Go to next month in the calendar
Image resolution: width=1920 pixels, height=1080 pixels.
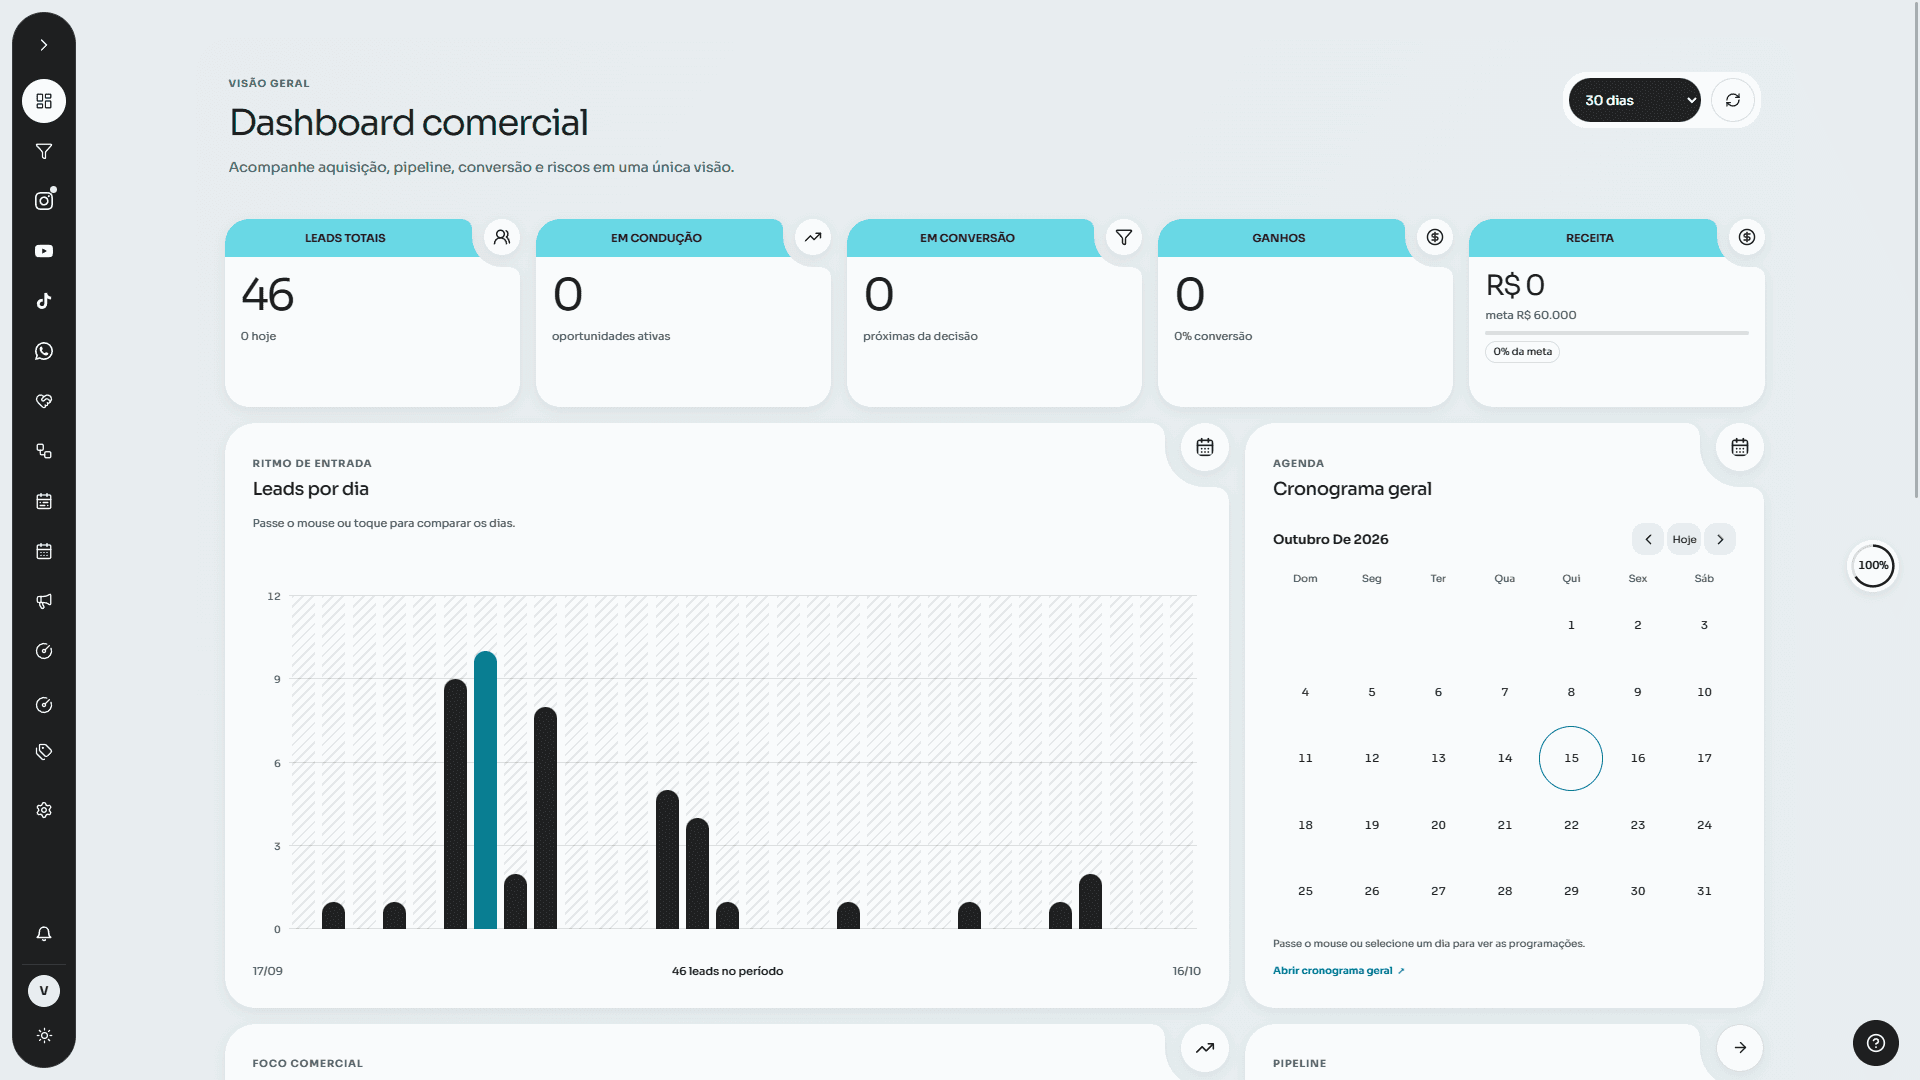pyautogui.click(x=1720, y=539)
